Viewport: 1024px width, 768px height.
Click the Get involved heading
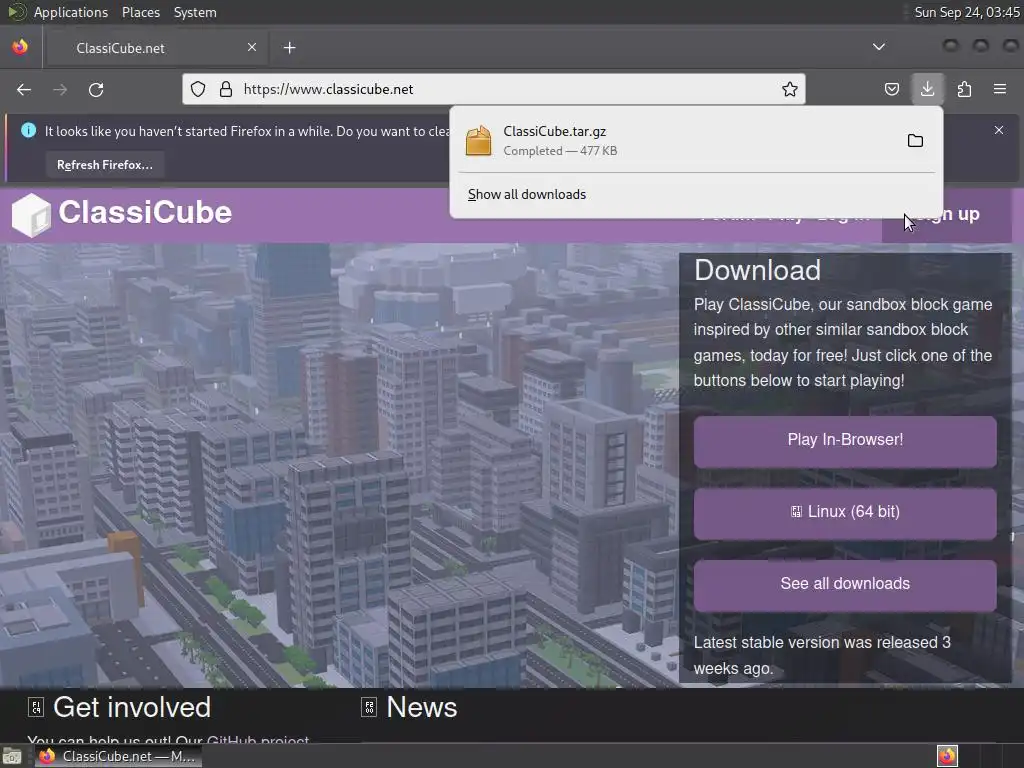[x=132, y=707]
